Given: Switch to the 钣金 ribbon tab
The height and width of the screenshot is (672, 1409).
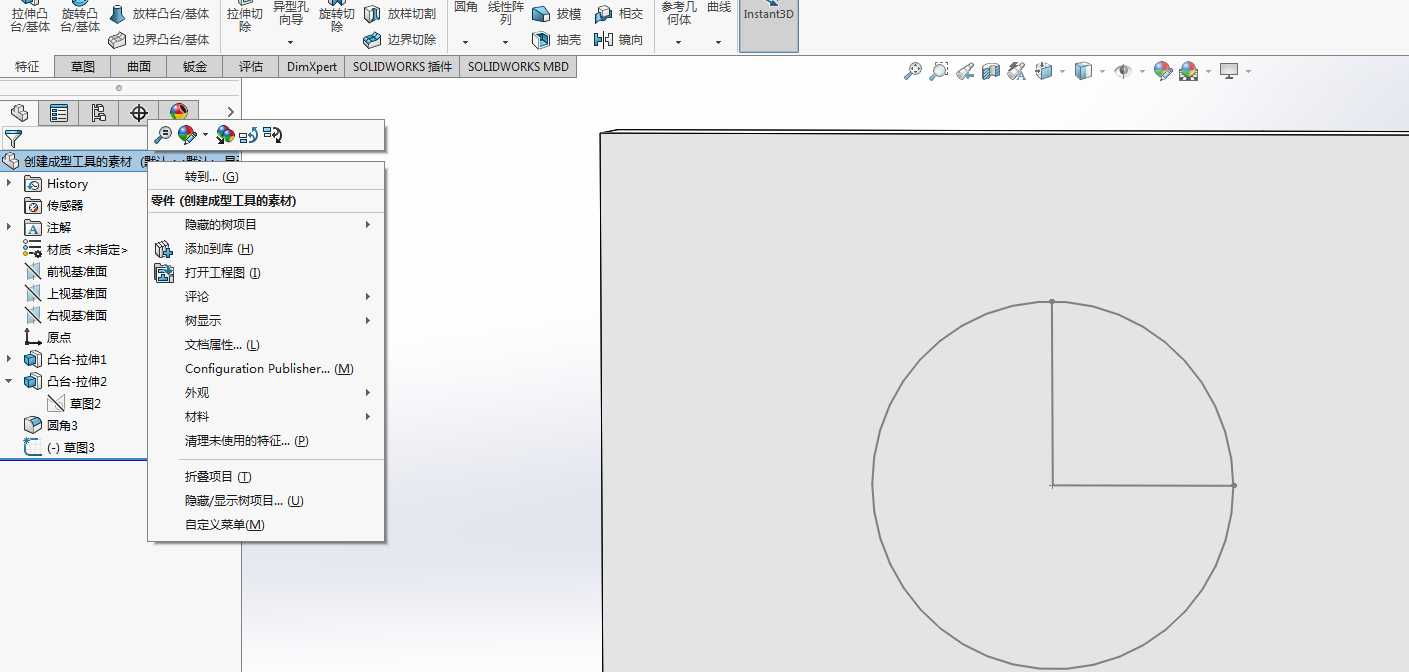Looking at the screenshot, I should click(x=195, y=67).
